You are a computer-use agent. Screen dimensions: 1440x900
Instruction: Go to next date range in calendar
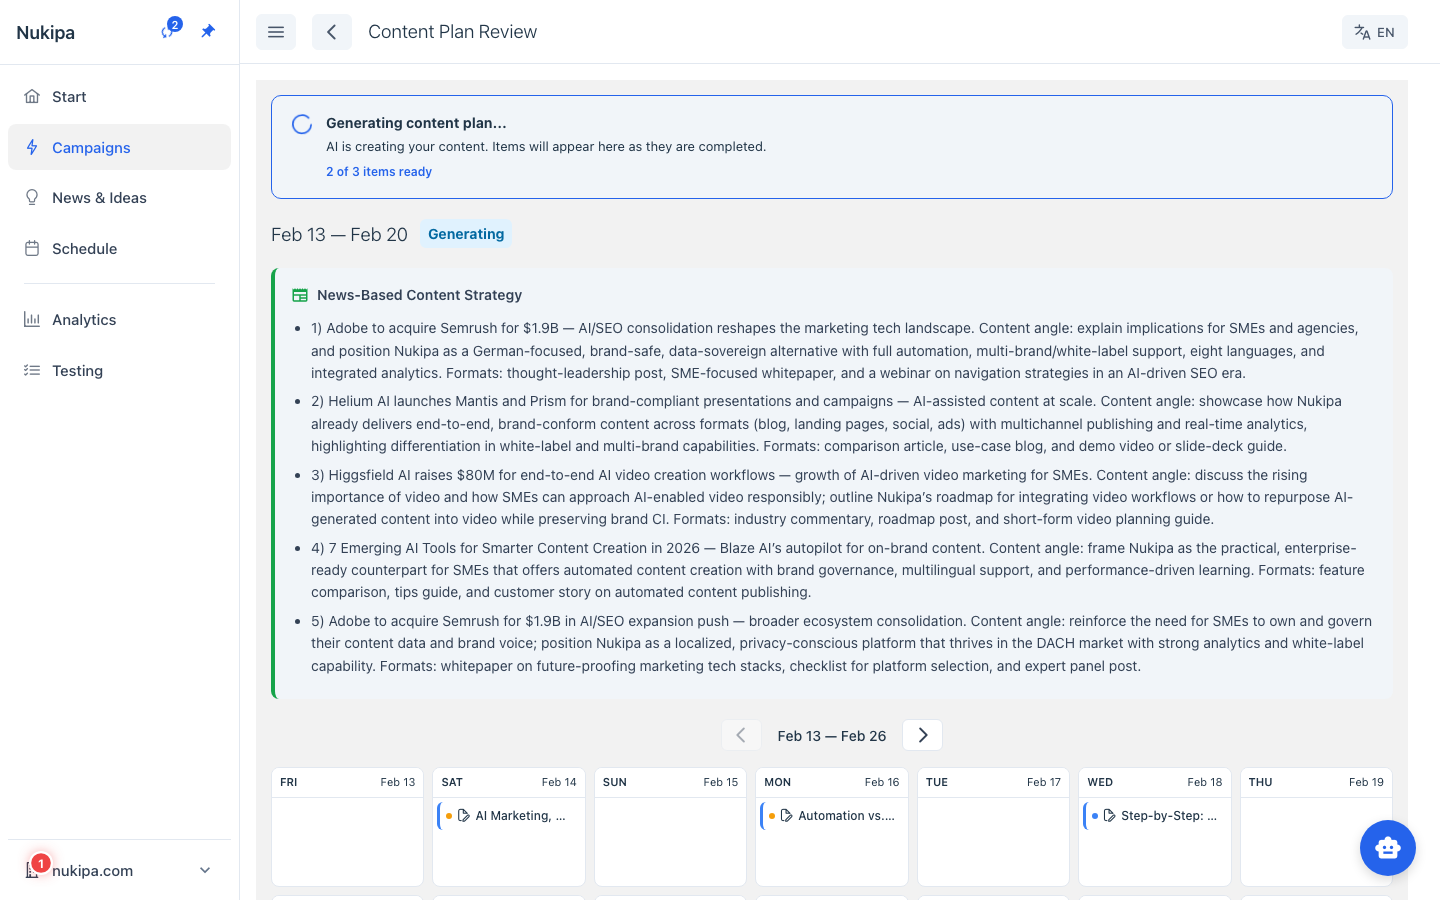(922, 736)
